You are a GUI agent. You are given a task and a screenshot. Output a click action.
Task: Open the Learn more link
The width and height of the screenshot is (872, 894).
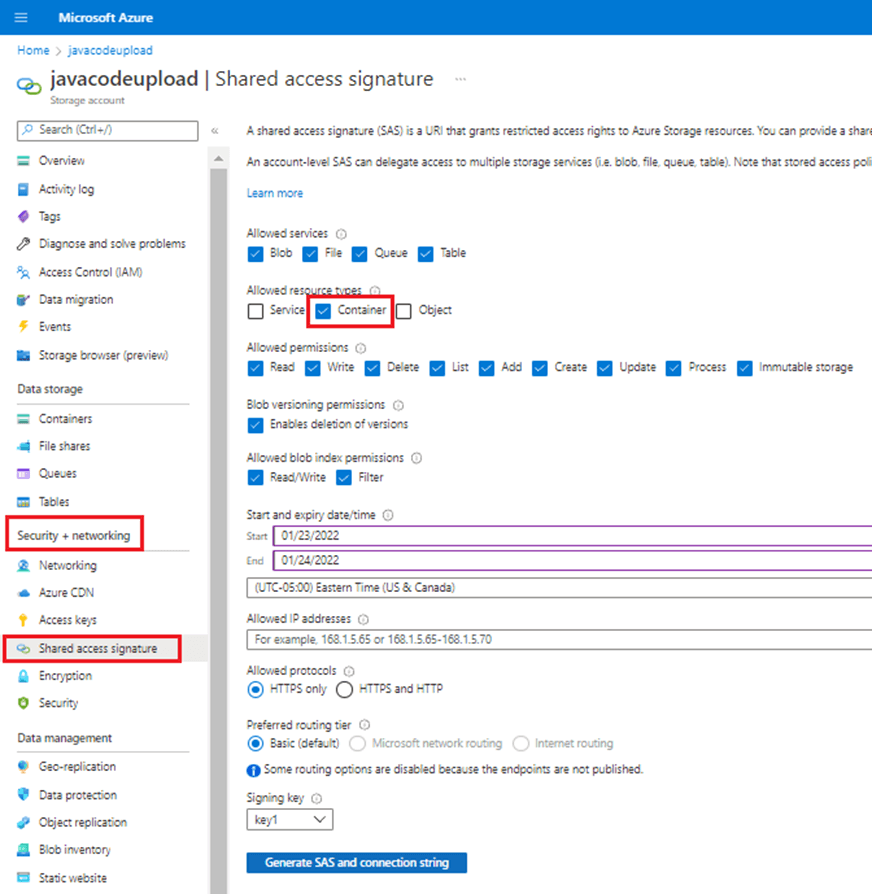tap(275, 193)
